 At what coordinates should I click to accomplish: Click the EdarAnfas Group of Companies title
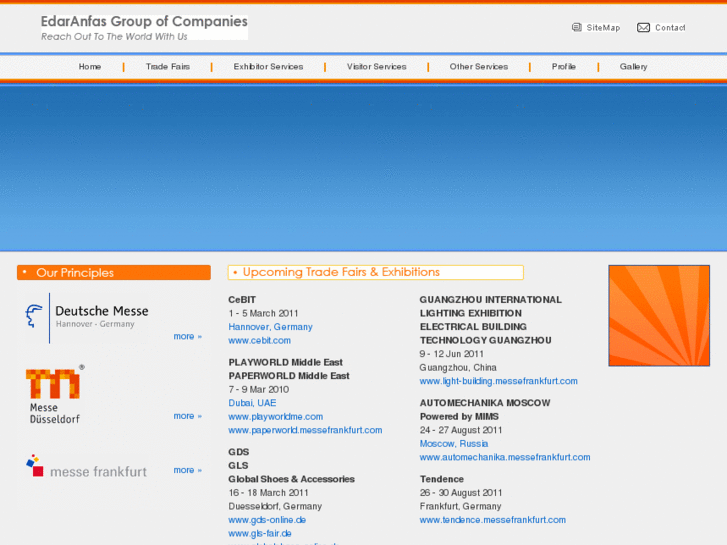(144, 21)
